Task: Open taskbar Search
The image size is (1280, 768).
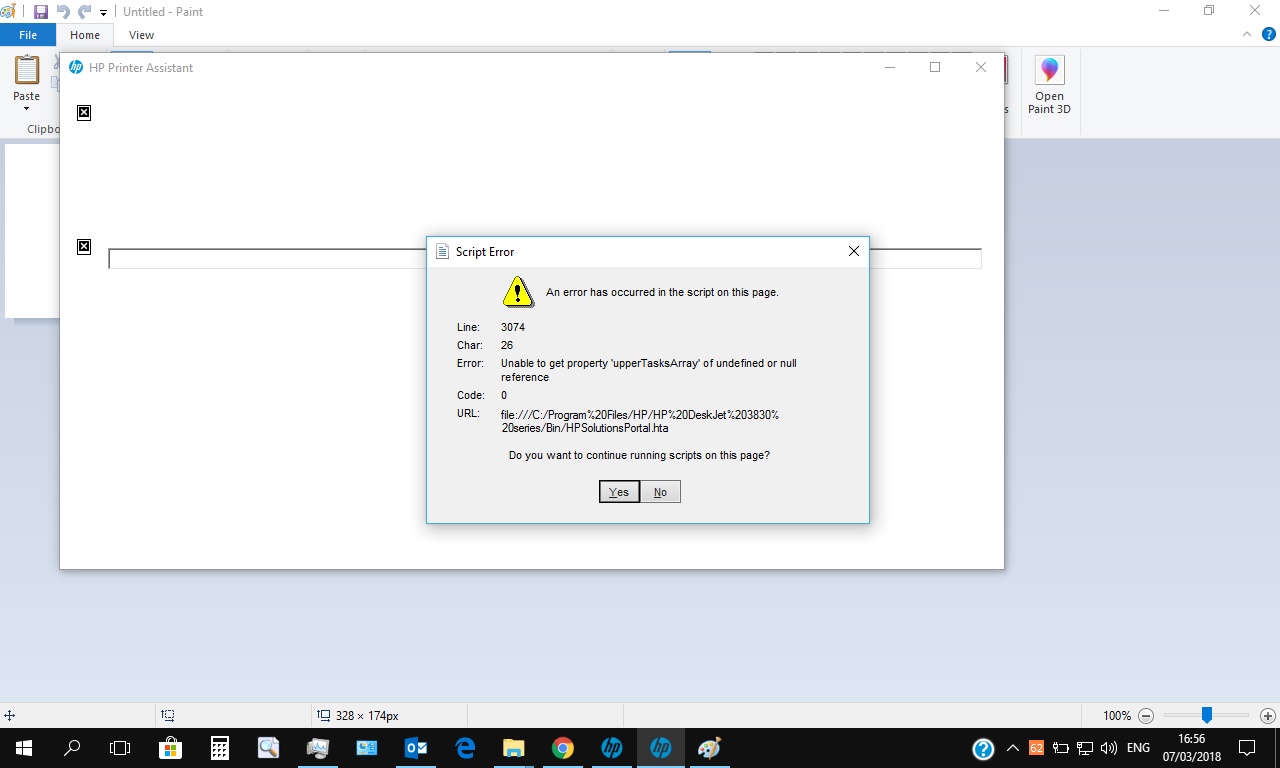Action: (72, 748)
